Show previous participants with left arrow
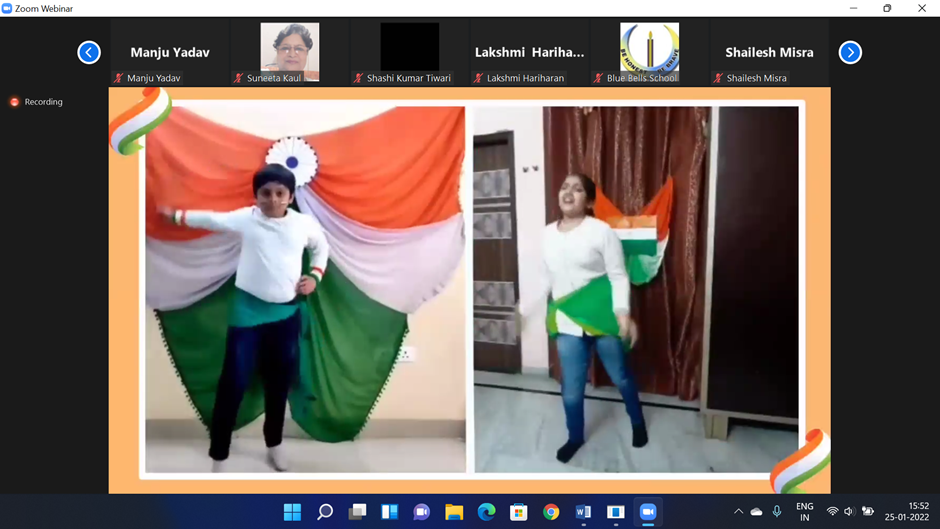The height and width of the screenshot is (529, 940). 89,52
